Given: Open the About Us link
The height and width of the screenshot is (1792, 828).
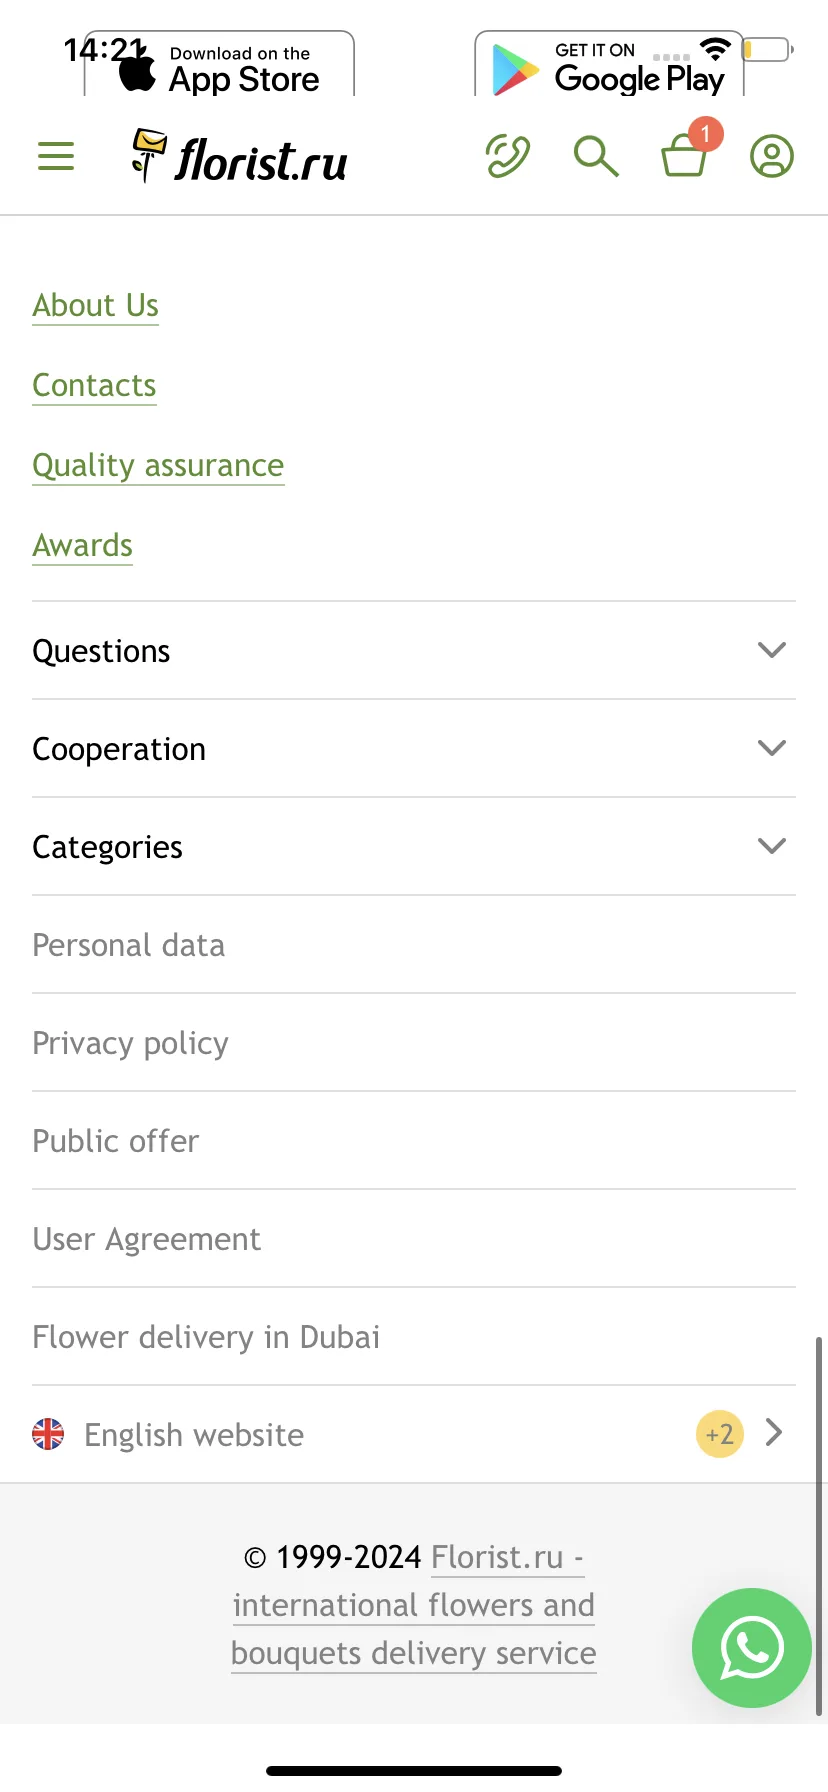Looking at the screenshot, I should tap(95, 305).
